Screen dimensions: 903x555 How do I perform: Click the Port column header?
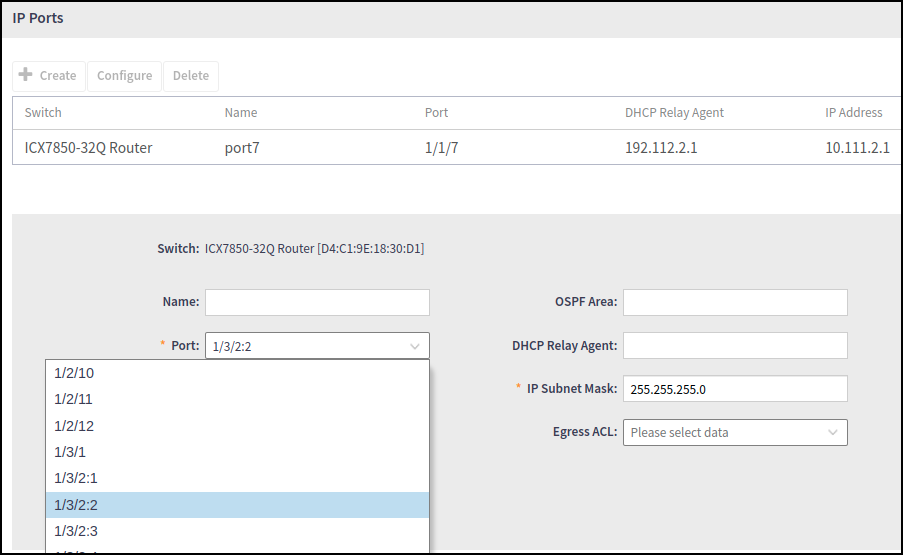[x=436, y=112]
